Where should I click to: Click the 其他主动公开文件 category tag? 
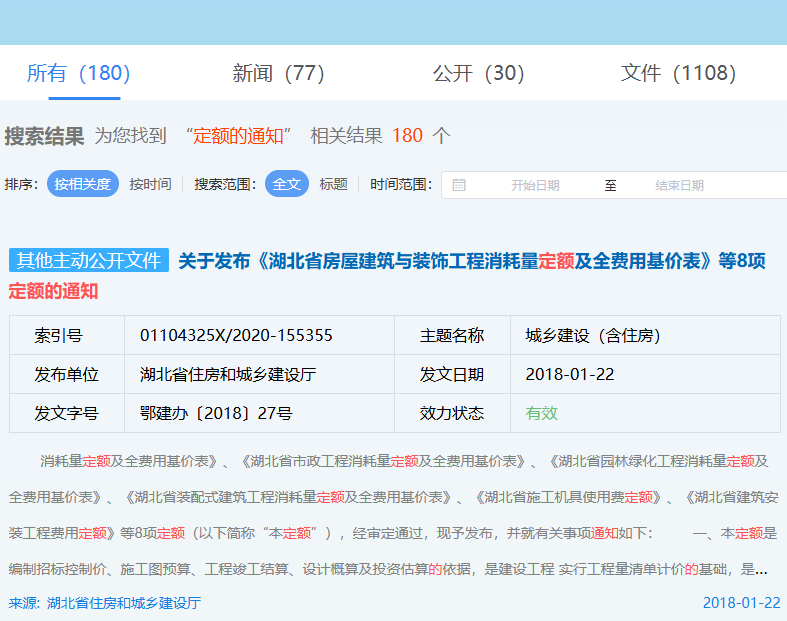89,261
